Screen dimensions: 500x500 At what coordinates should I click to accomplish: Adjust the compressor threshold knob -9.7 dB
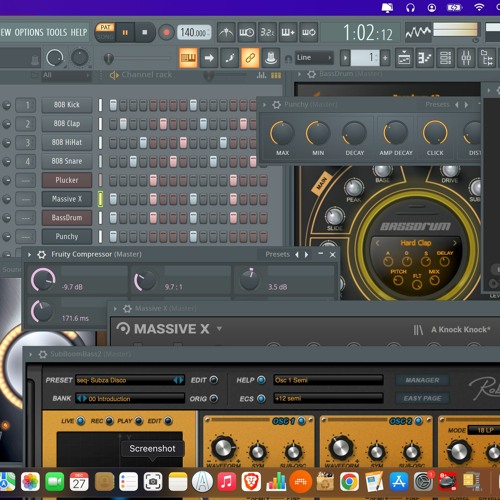click(43, 279)
